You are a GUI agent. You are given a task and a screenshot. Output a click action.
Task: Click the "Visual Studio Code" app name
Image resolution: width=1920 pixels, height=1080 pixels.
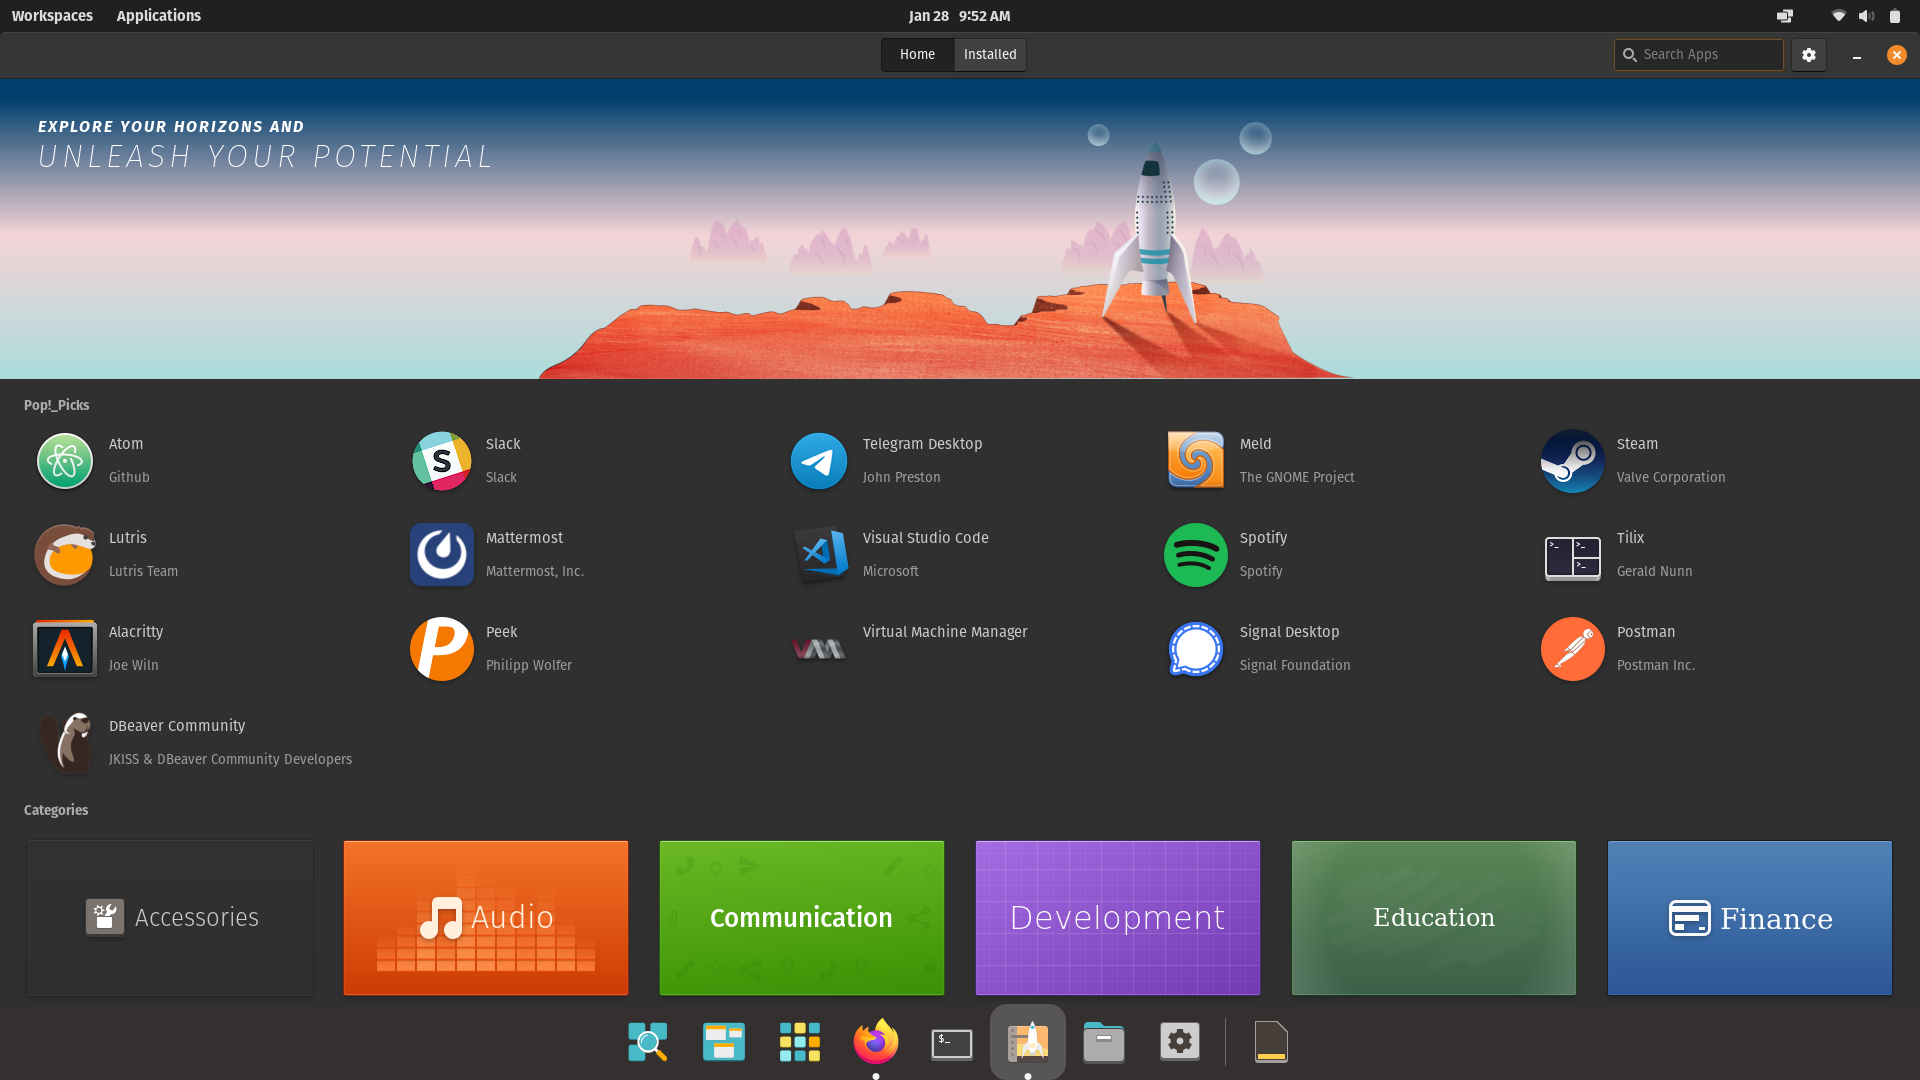tap(925, 538)
